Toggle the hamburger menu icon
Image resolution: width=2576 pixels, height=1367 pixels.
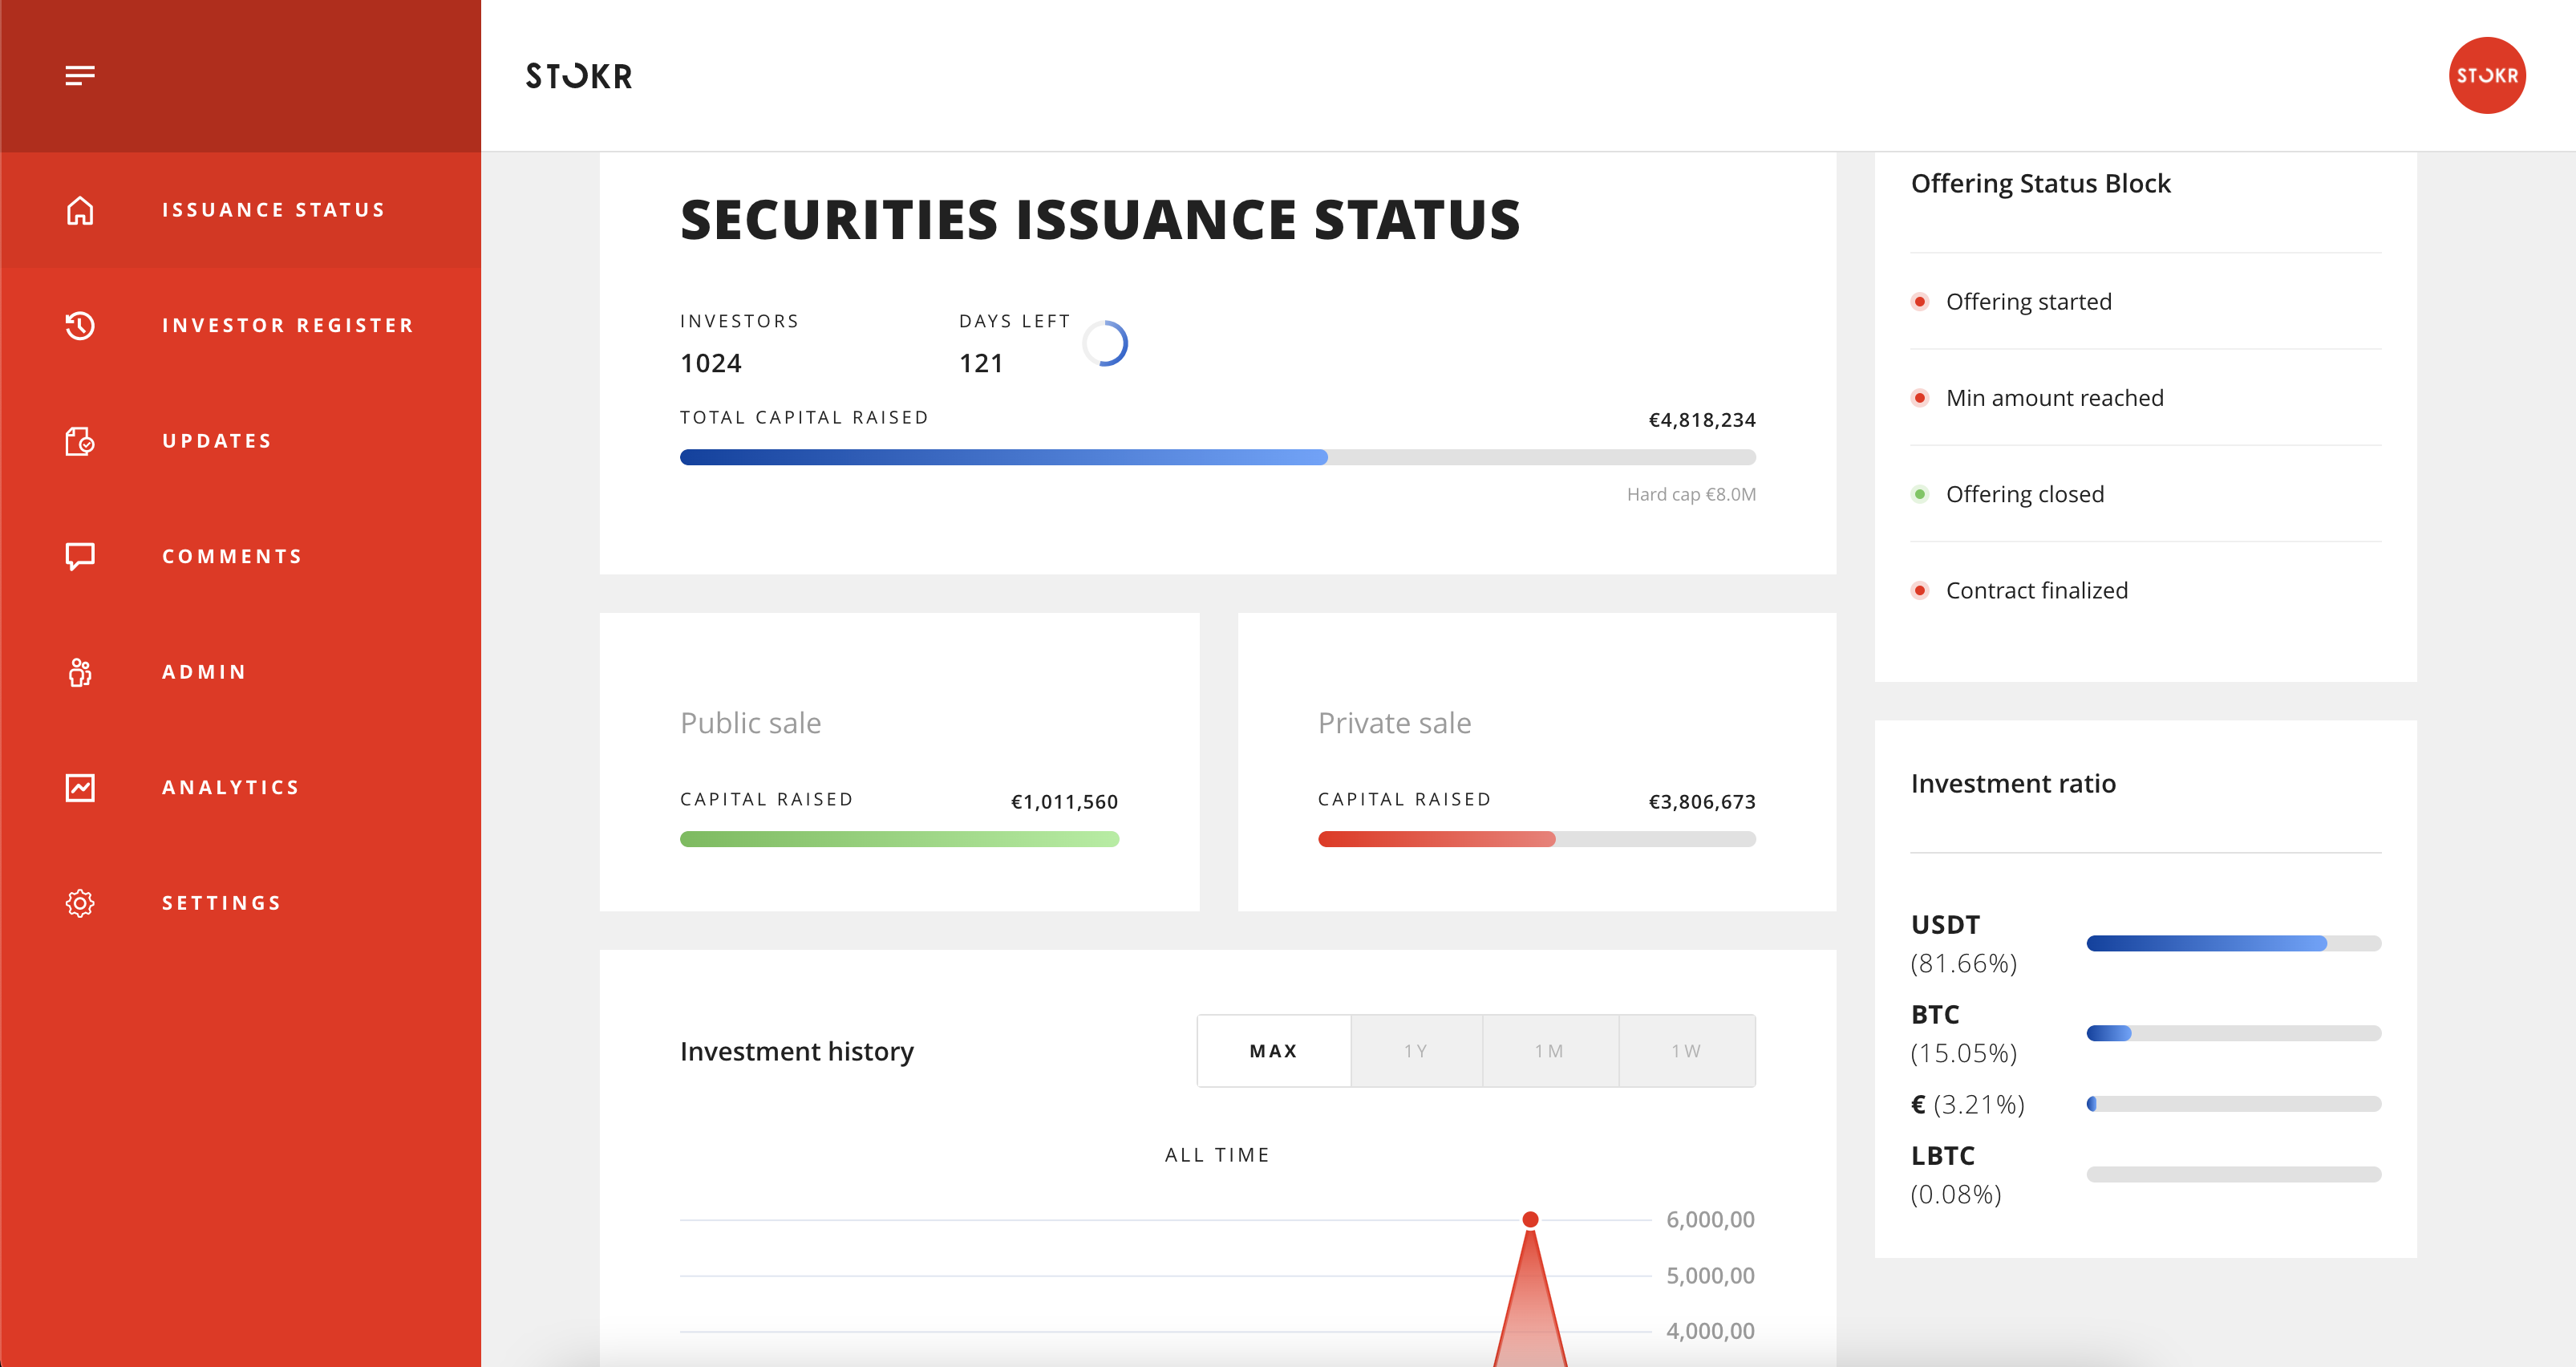(80, 75)
